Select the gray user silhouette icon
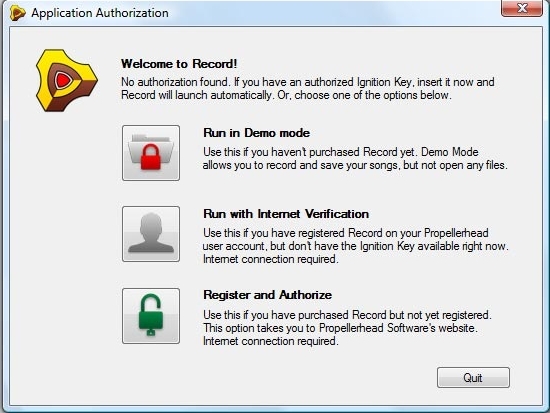The height and width of the screenshot is (413, 550). point(151,234)
